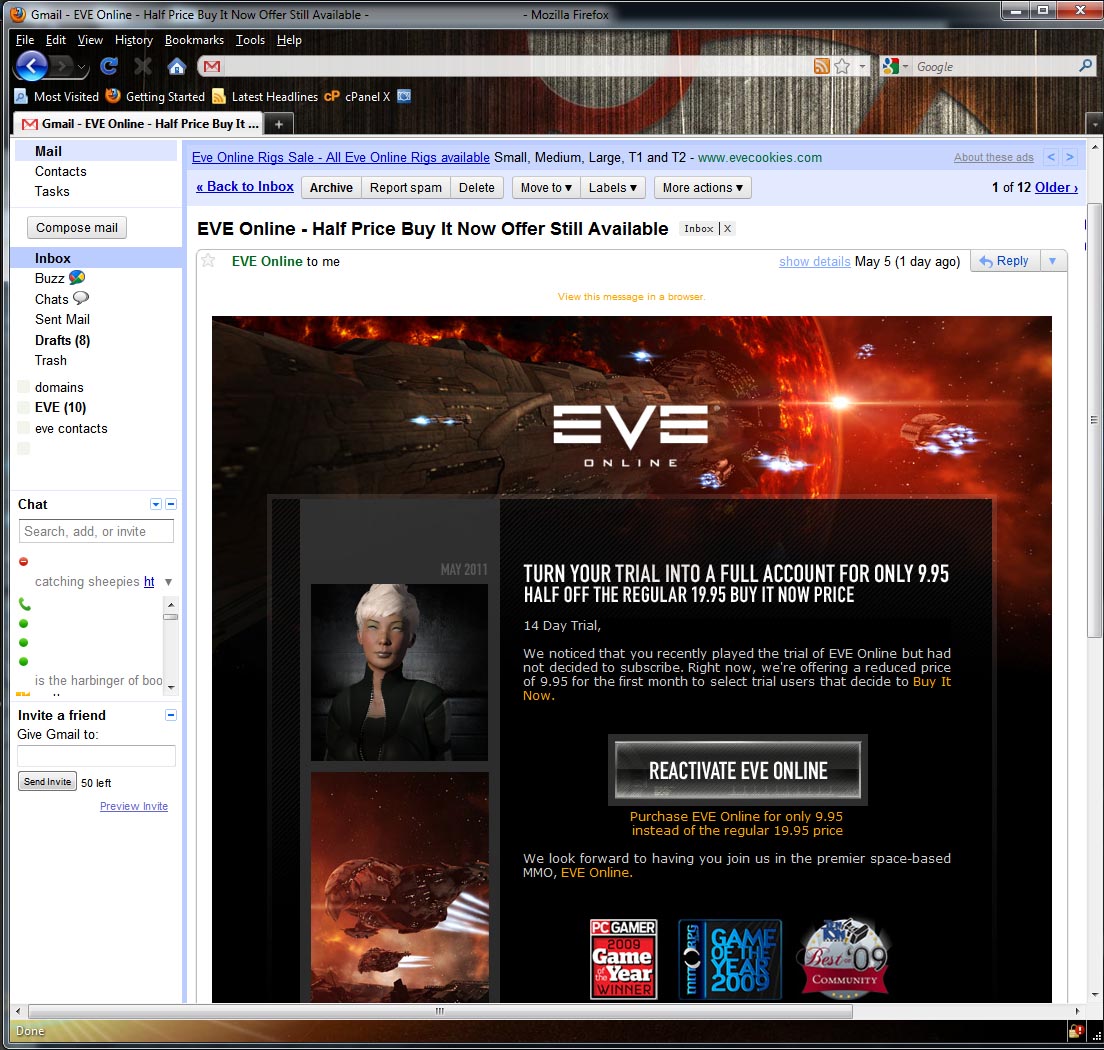Click the Reactivate EVE Online banner button

(x=737, y=770)
